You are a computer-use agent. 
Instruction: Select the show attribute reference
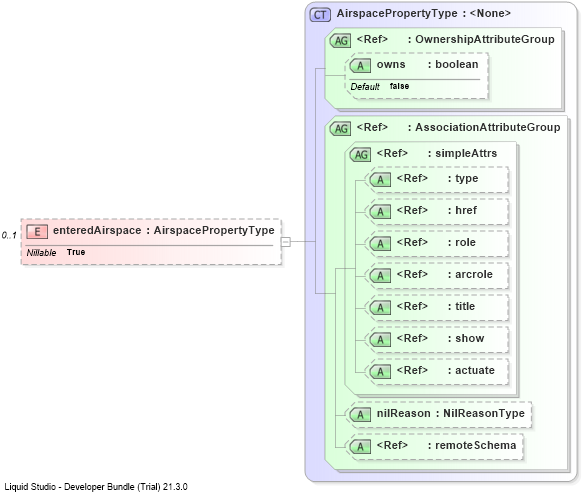(437, 339)
